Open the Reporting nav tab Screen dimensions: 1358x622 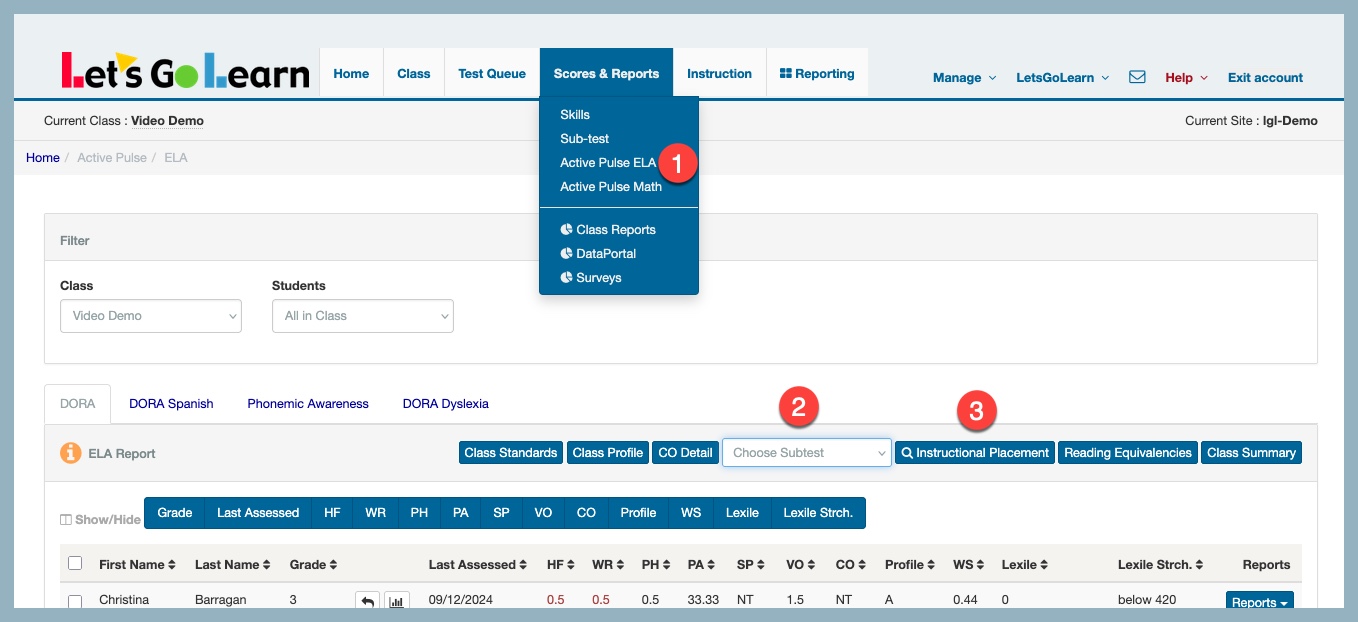click(817, 73)
